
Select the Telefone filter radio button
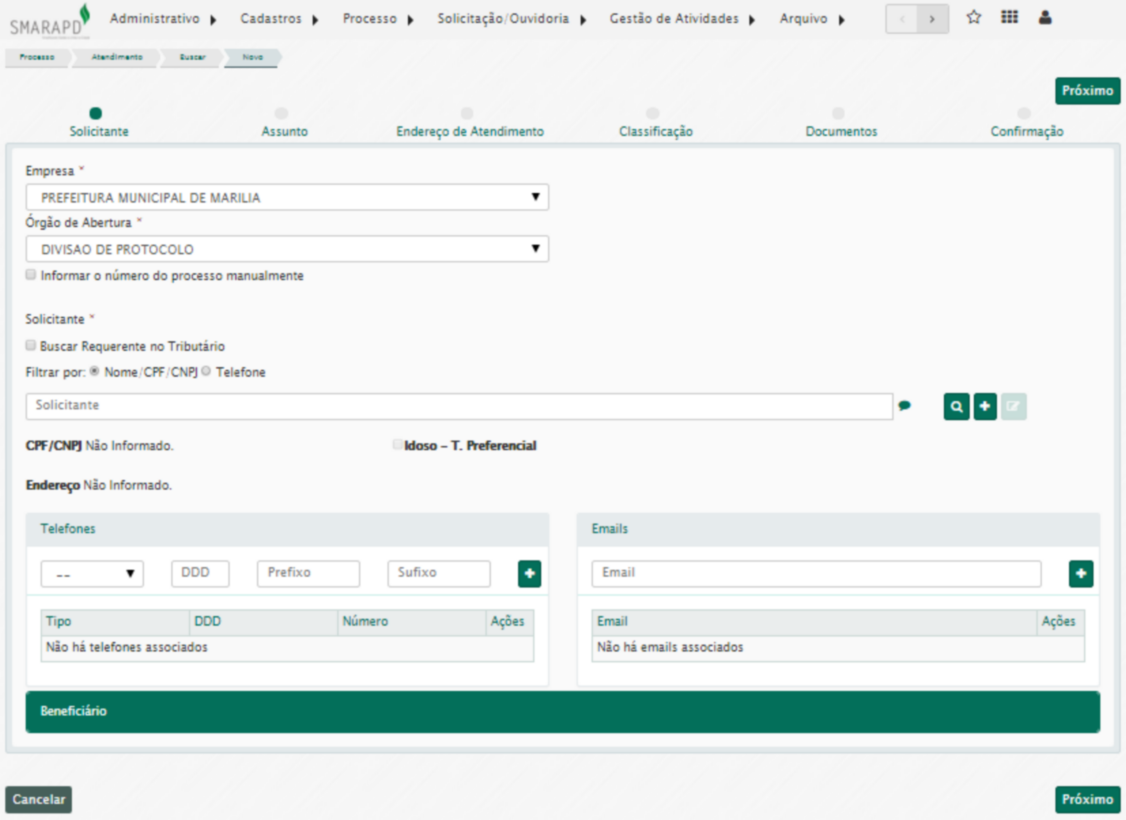(x=207, y=372)
